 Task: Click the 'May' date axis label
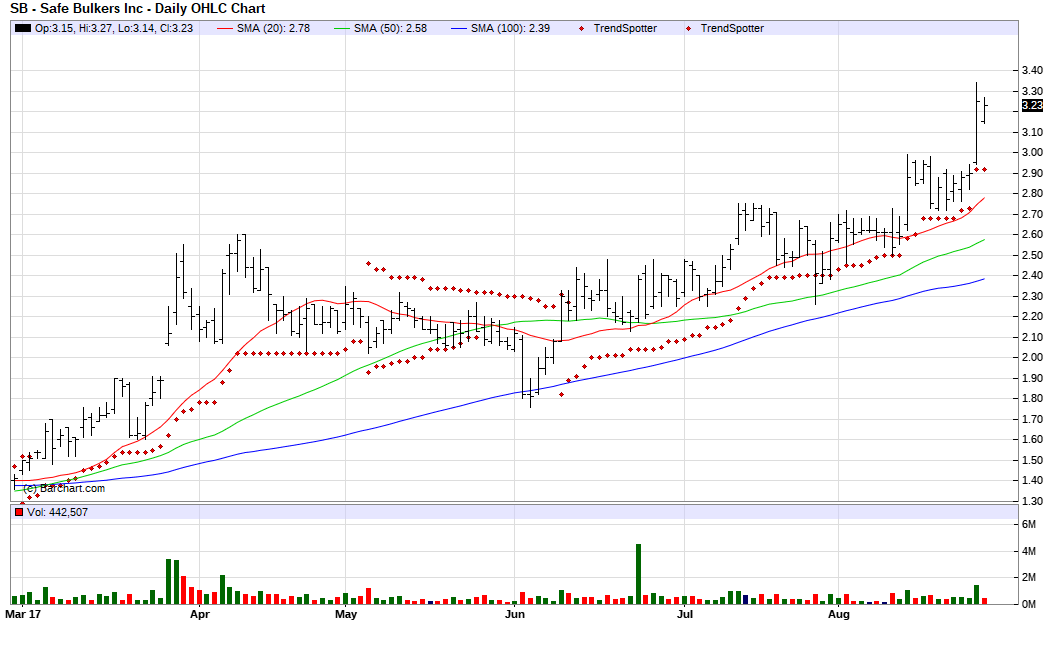pos(345,615)
